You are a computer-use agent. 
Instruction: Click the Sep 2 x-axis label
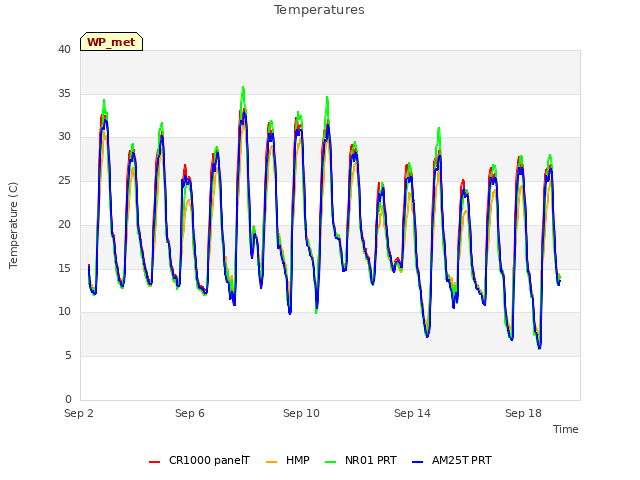(79, 413)
